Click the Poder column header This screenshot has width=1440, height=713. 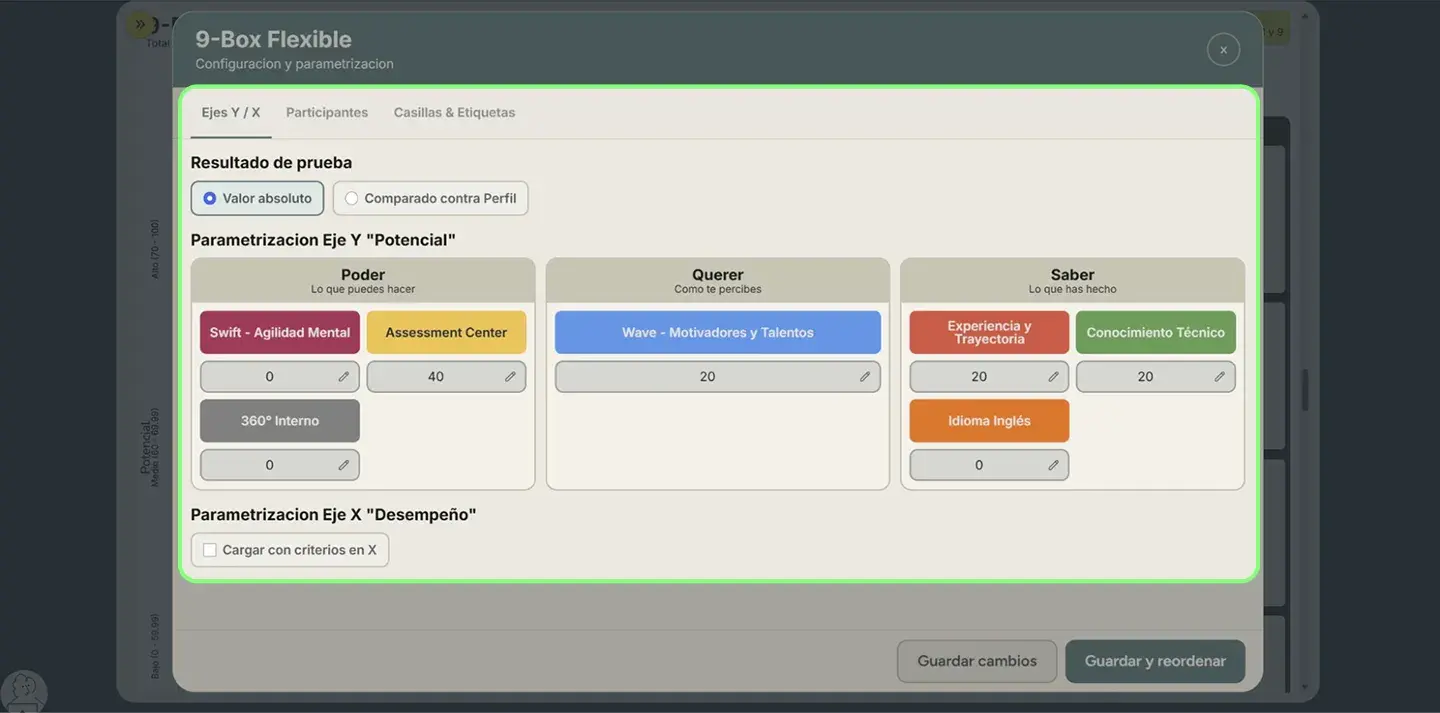[x=363, y=280]
